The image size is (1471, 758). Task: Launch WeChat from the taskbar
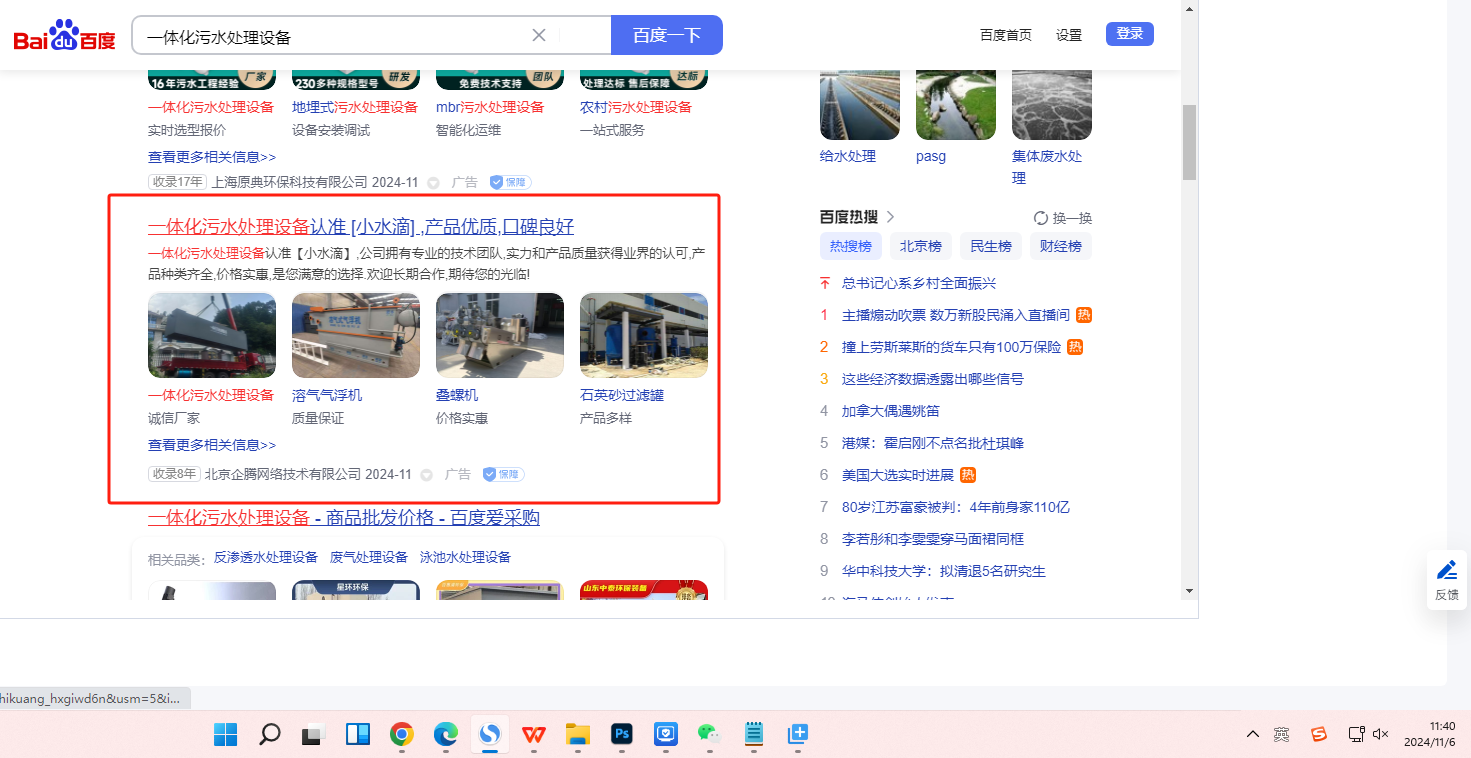coord(709,735)
